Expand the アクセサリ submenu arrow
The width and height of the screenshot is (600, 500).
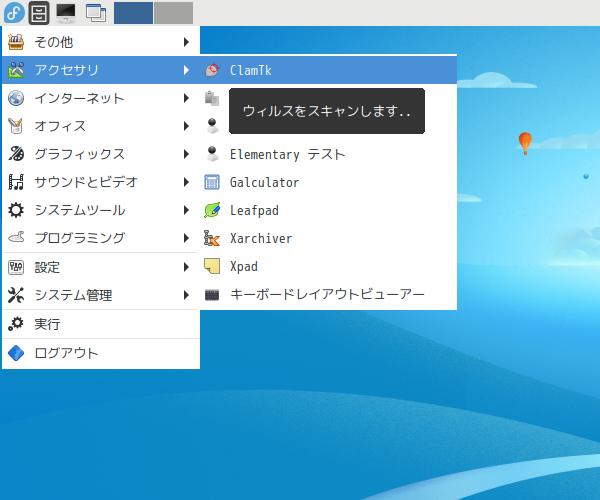click(x=186, y=70)
